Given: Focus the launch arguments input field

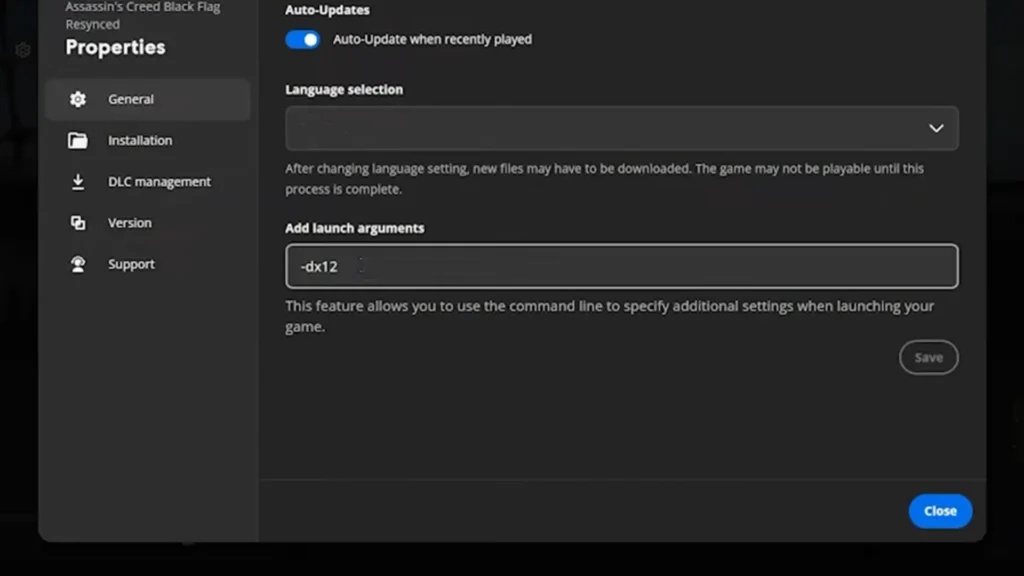Looking at the screenshot, I should [622, 266].
